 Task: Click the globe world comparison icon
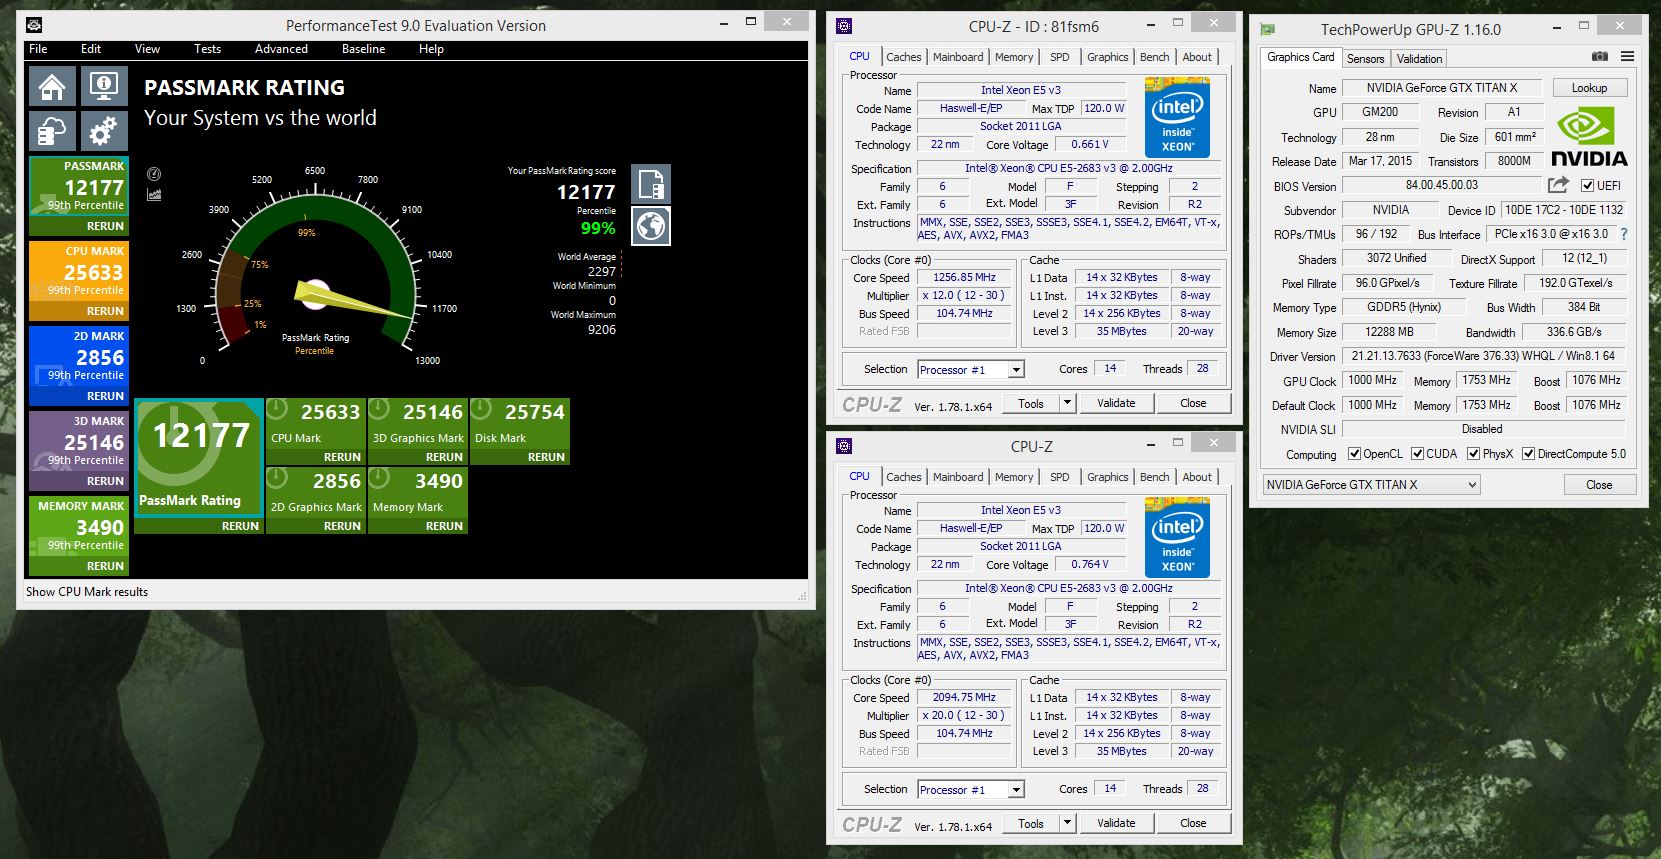click(651, 226)
